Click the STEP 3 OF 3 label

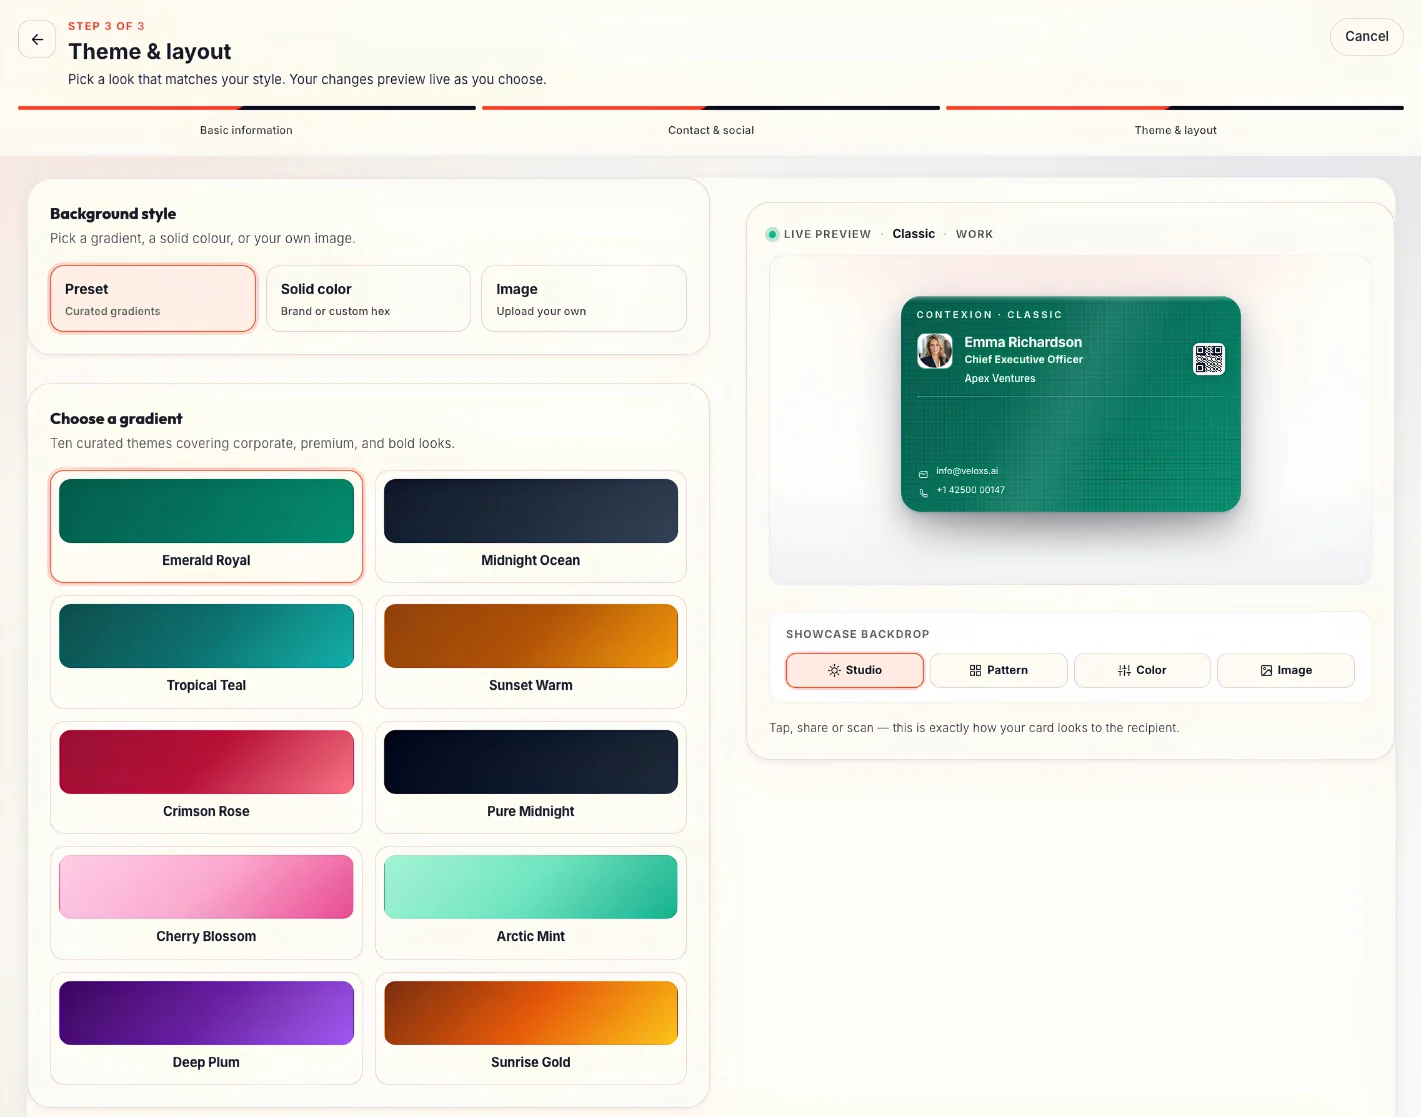coord(106,26)
